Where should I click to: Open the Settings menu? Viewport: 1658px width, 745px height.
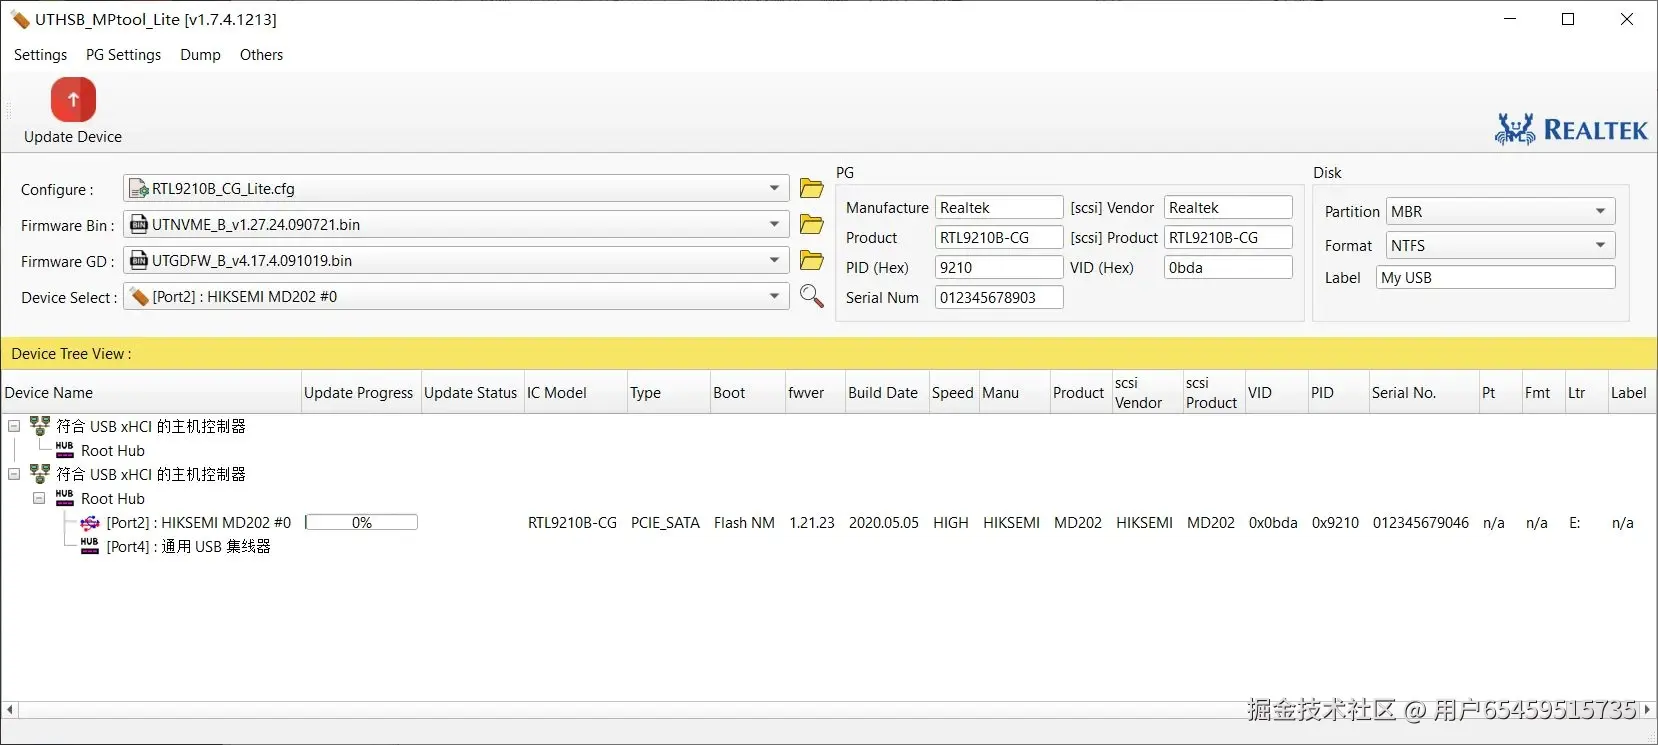[x=40, y=55]
